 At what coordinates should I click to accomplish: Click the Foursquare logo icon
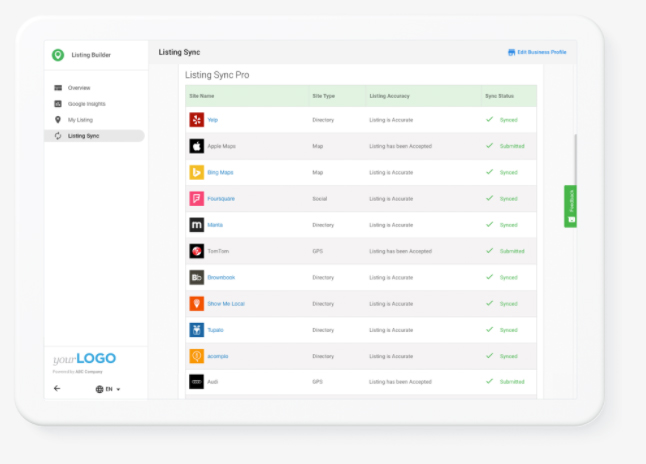point(197,199)
